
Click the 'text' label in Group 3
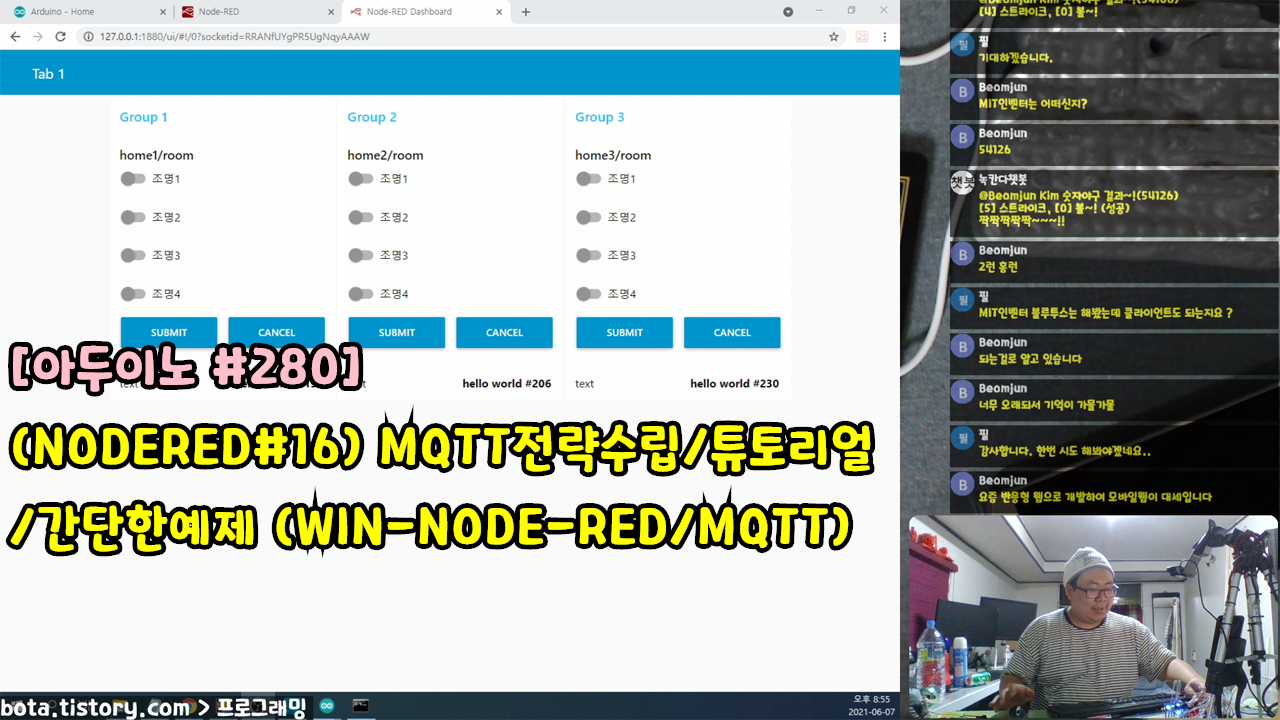click(x=584, y=384)
